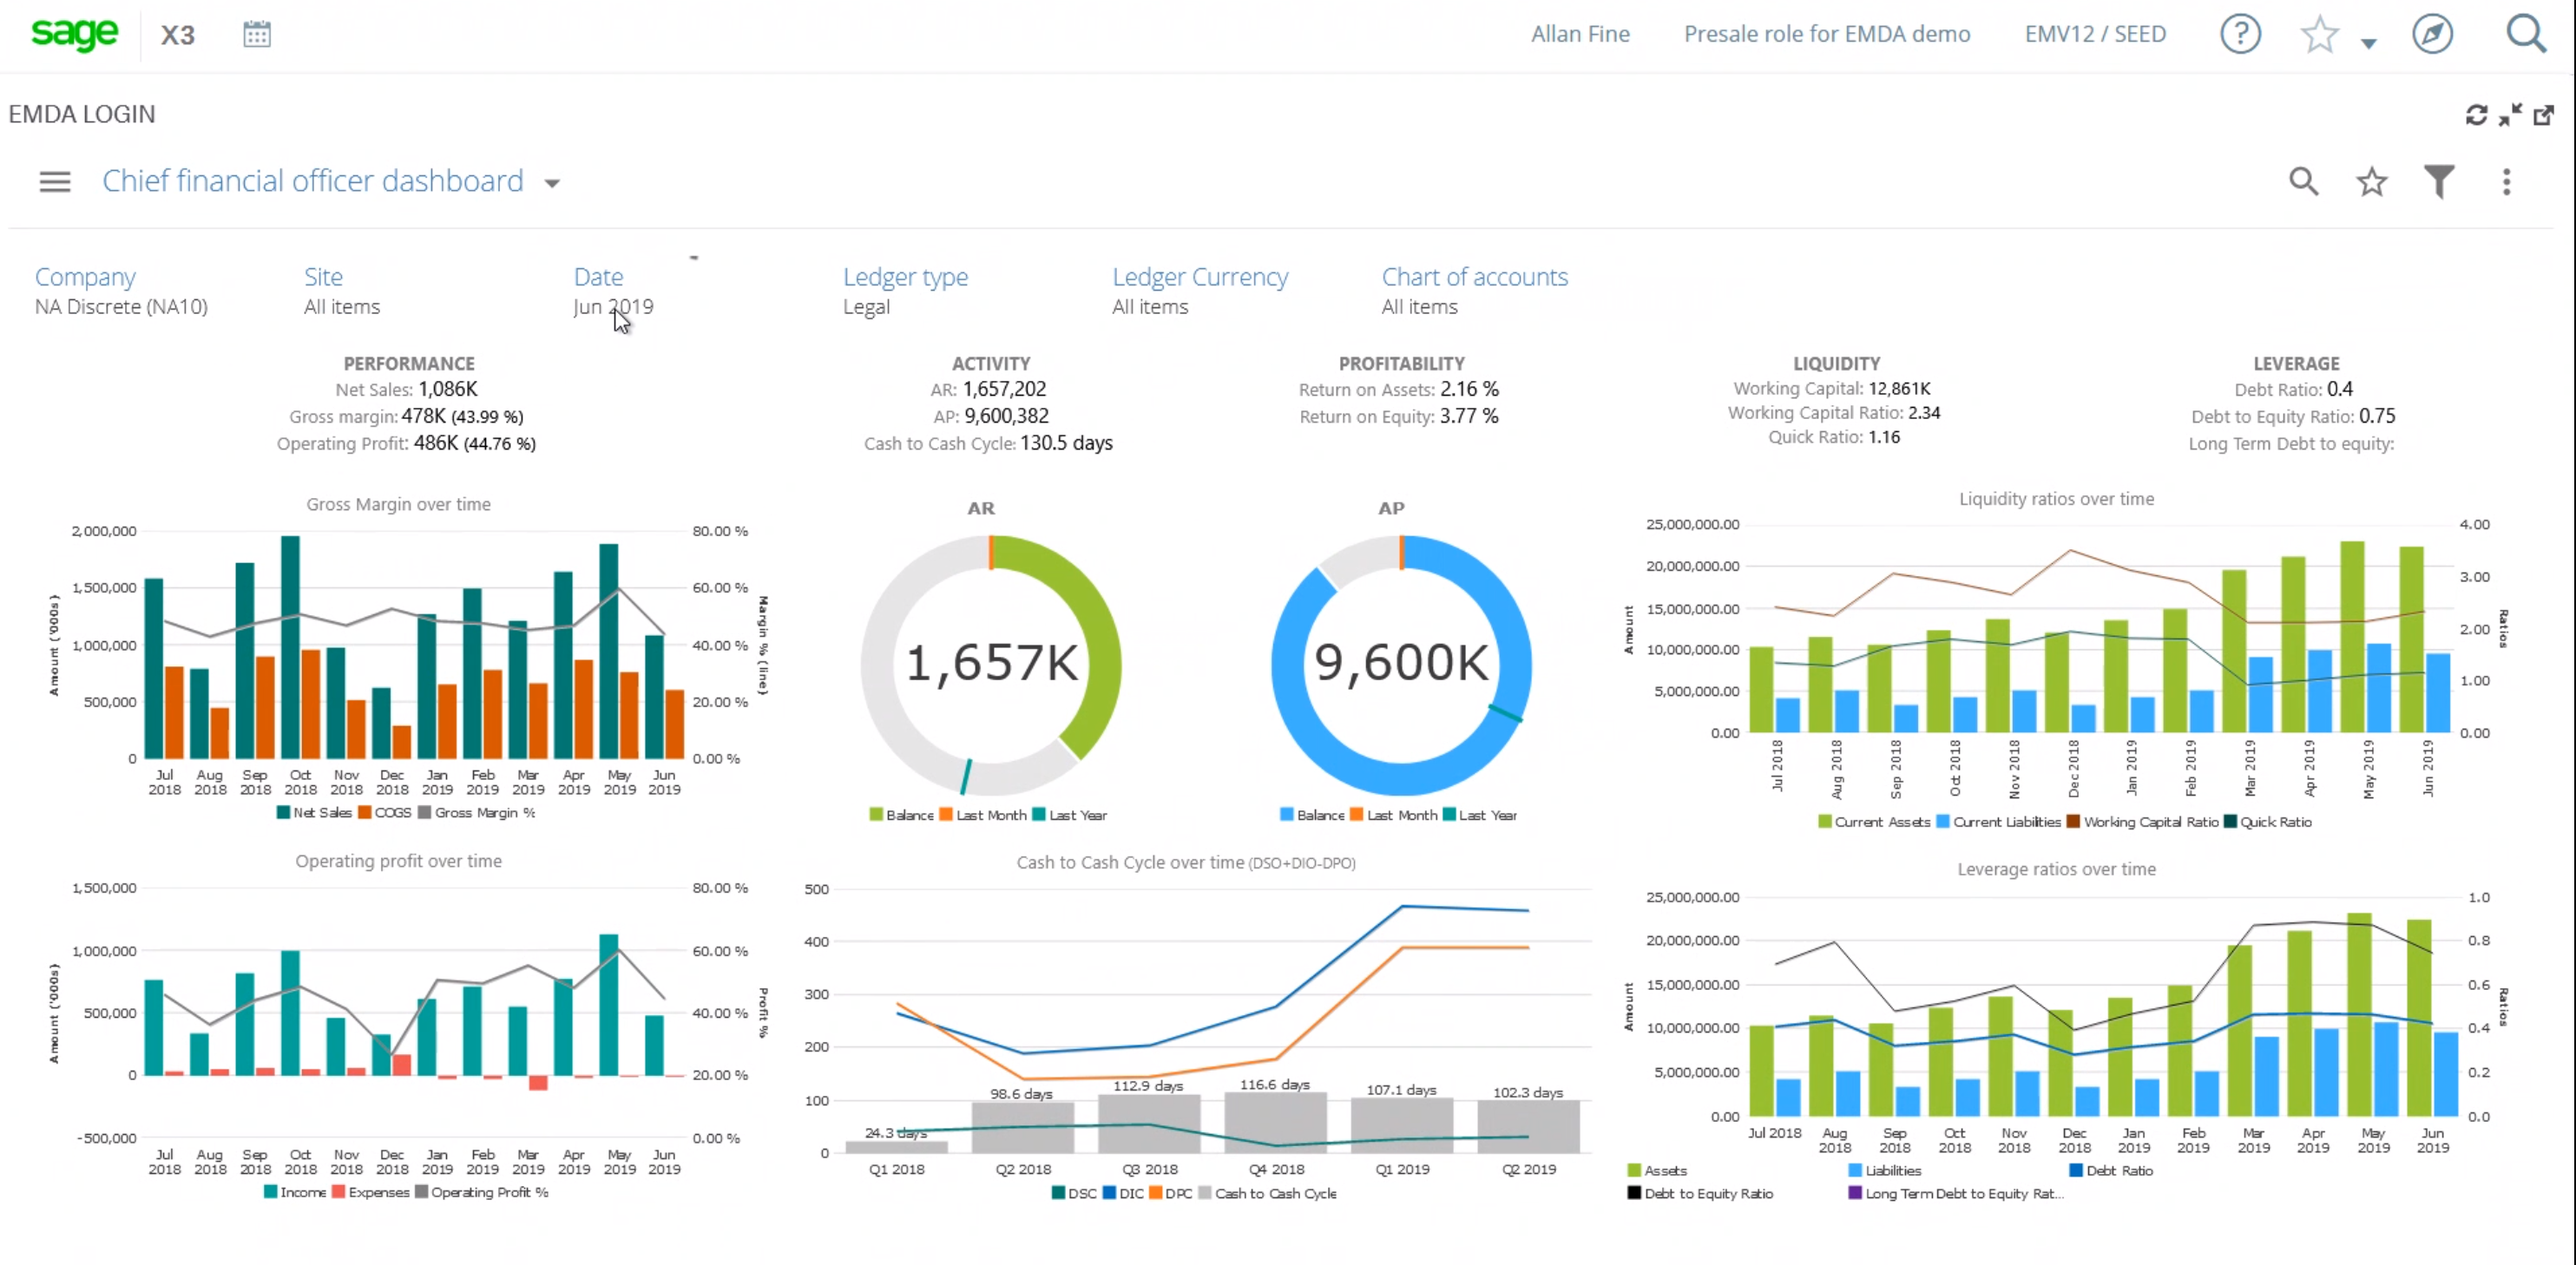Open the dashboard filter funnel icon
Viewport: 2576px width, 1265px height.
pyautogui.click(x=2438, y=181)
